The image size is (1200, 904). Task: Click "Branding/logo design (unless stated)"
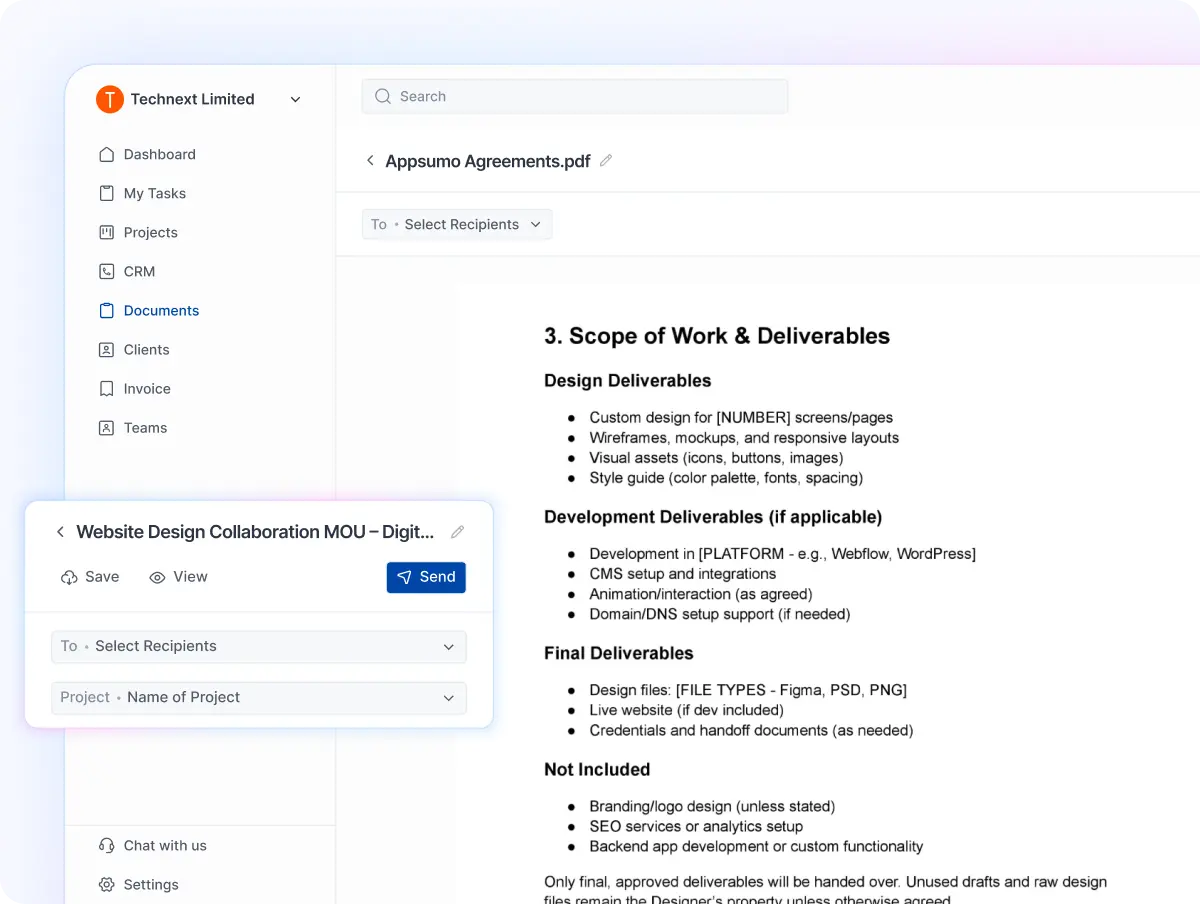[712, 806]
